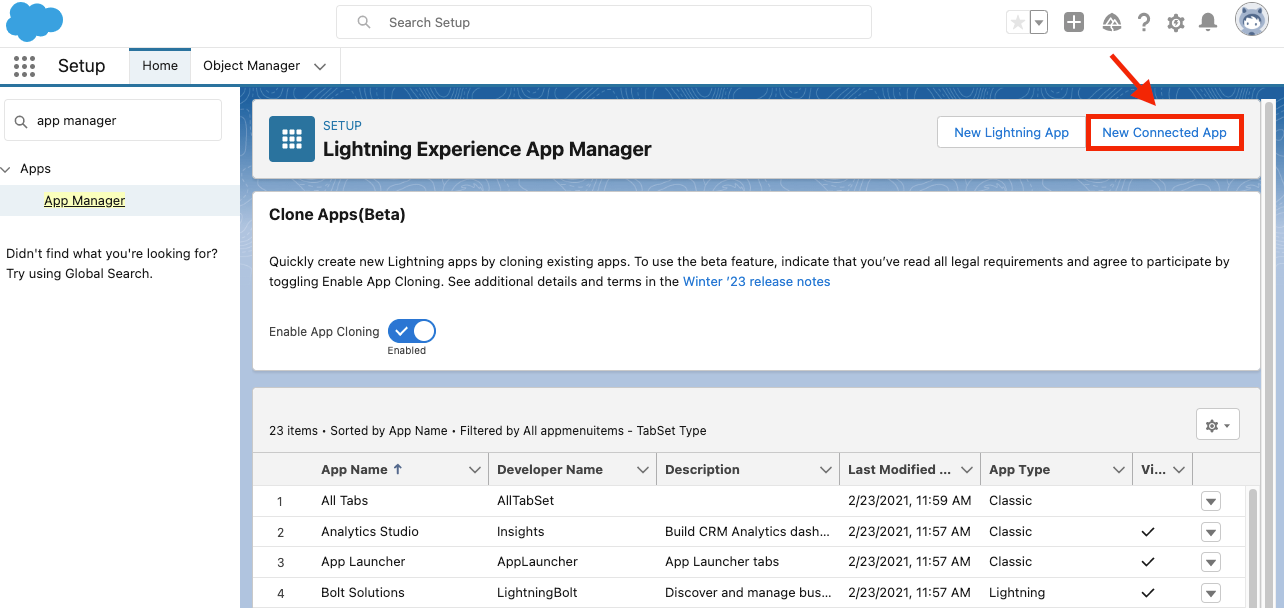Open the Favorites star icon
The image size is (1284, 608).
tap(1018, 22)
